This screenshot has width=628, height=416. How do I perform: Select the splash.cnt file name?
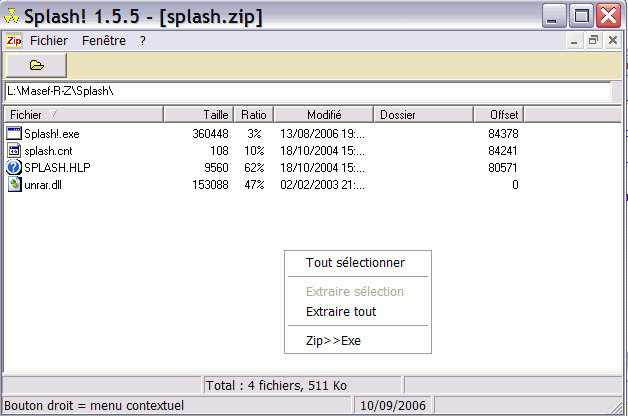(48, 151)
